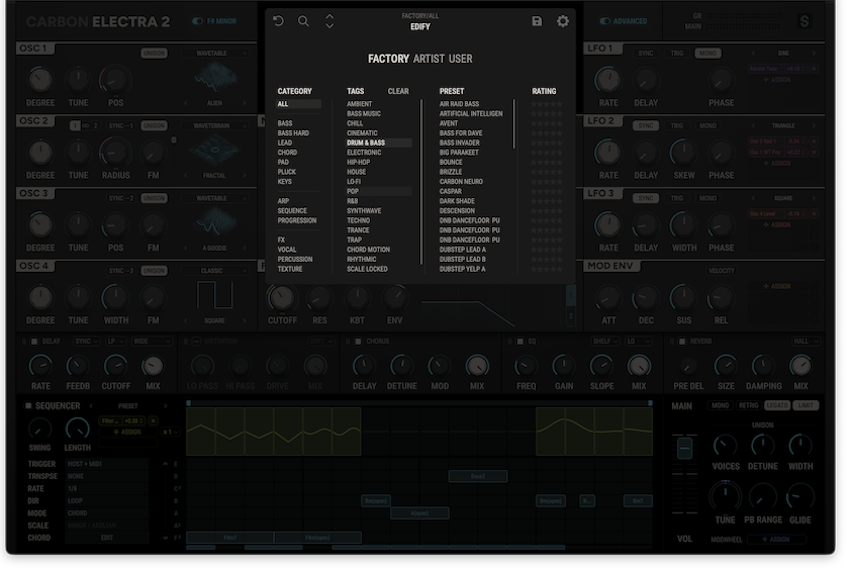Toggle the ADVANCED mode switch
This screenshot has width=850, height=571.
[x=605, y=21]
